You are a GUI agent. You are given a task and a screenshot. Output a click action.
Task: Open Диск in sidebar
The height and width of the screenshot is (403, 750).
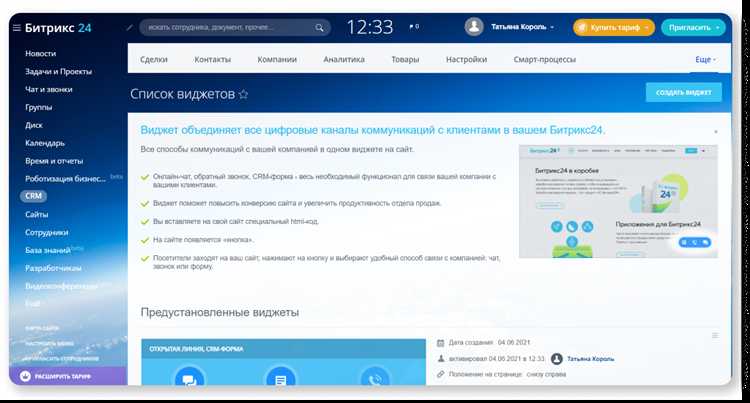coord(34,125)
